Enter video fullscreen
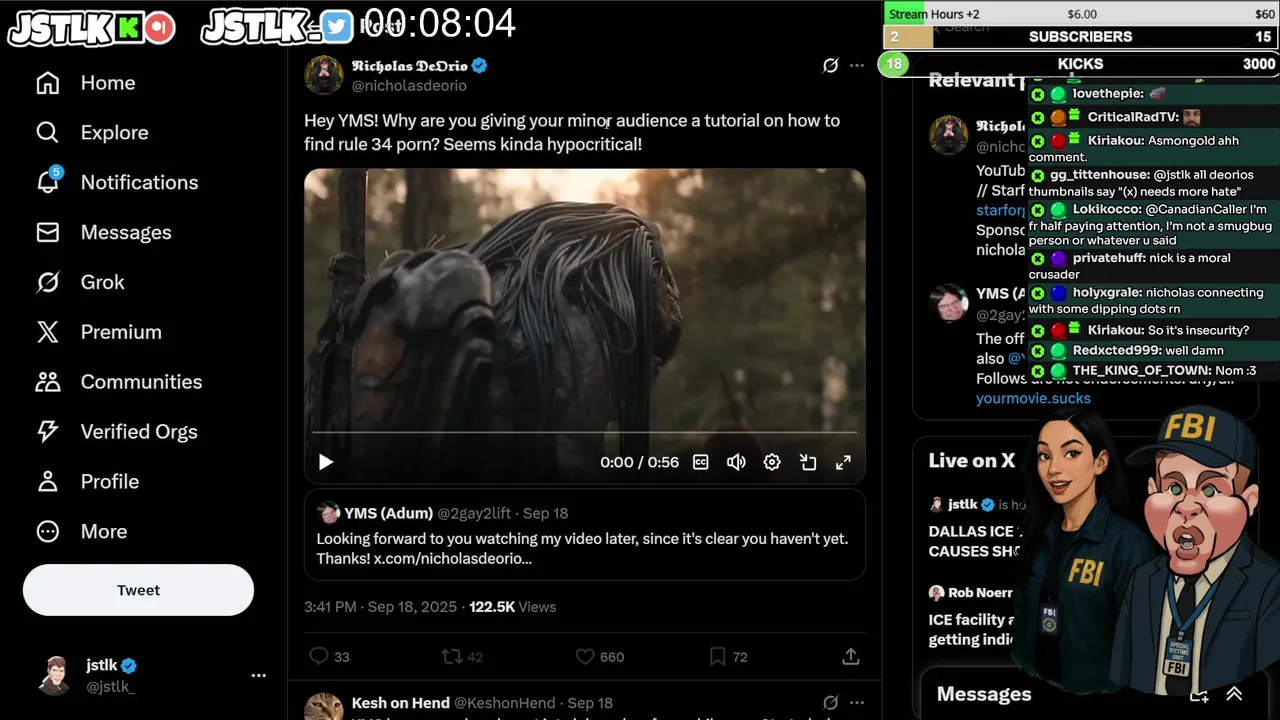 click(843, 462)
